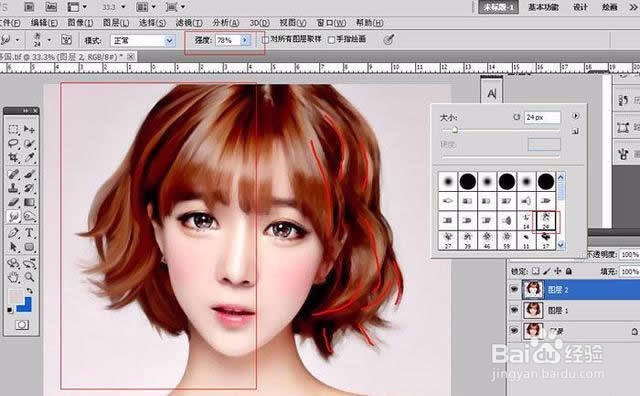This screenshot has height=396, width=640.
Task: Select the Healing Brush tool
Action: 13,174
